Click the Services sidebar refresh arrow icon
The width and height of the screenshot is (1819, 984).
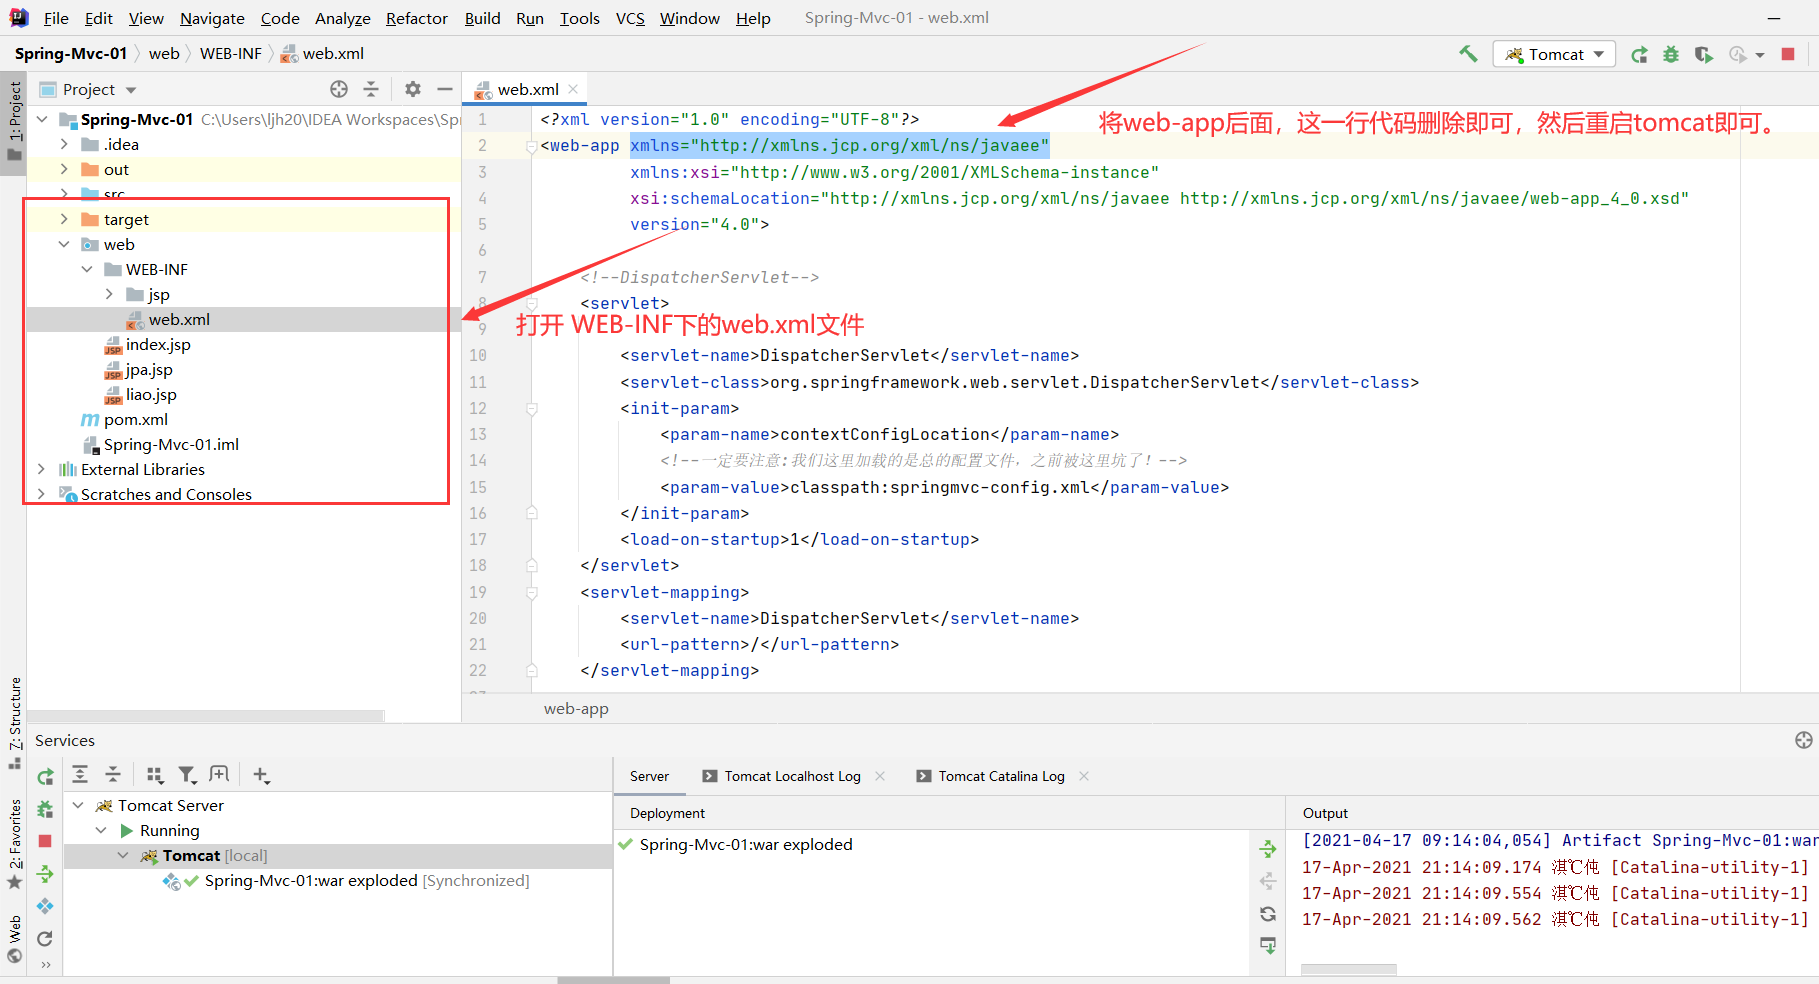[45, 938]
